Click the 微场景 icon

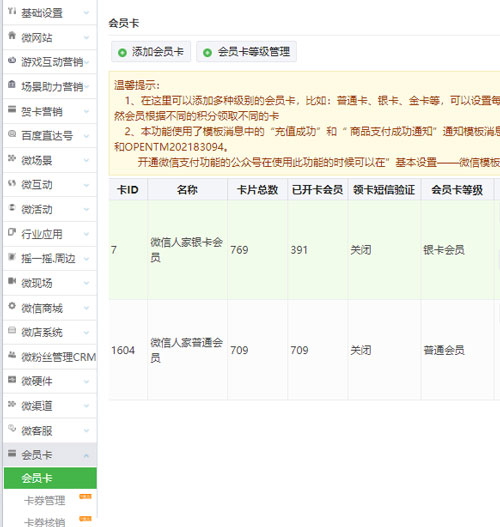tap(12, 158)
